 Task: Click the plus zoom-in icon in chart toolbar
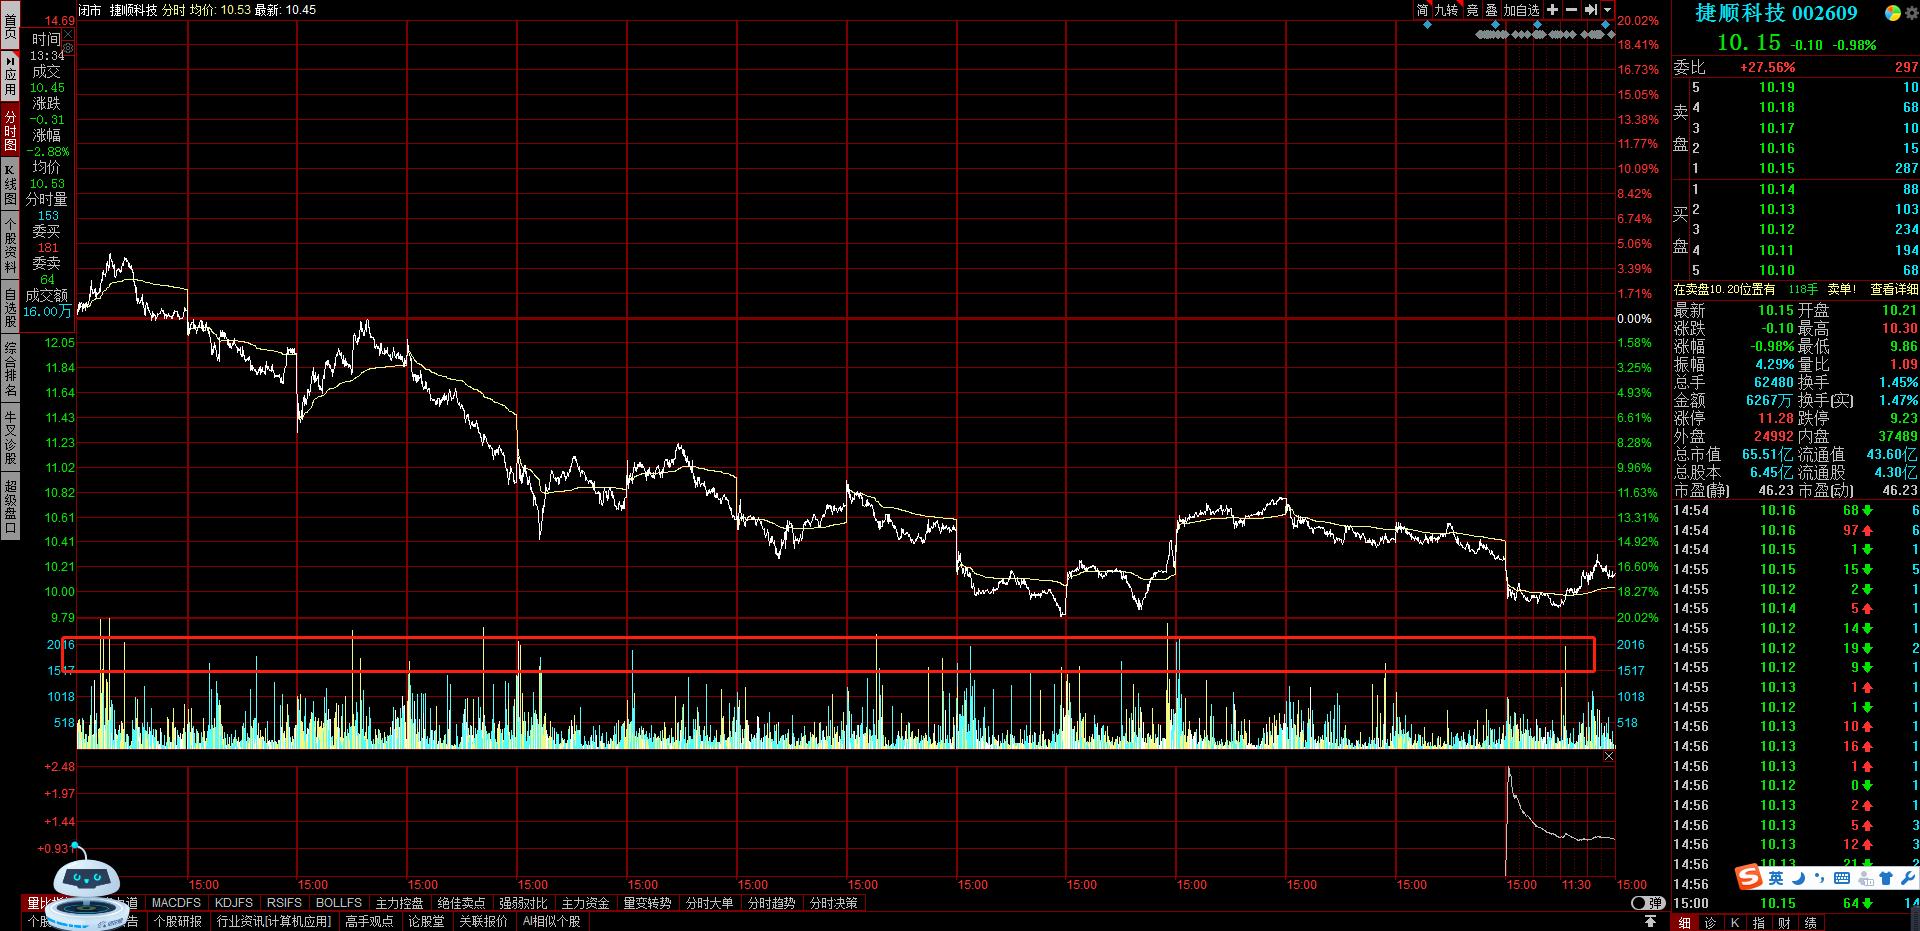pos(1552,10)
